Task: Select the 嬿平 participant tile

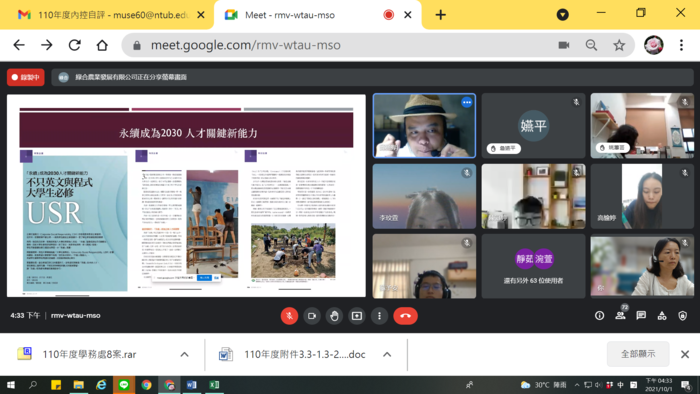Action: (533, 126)
